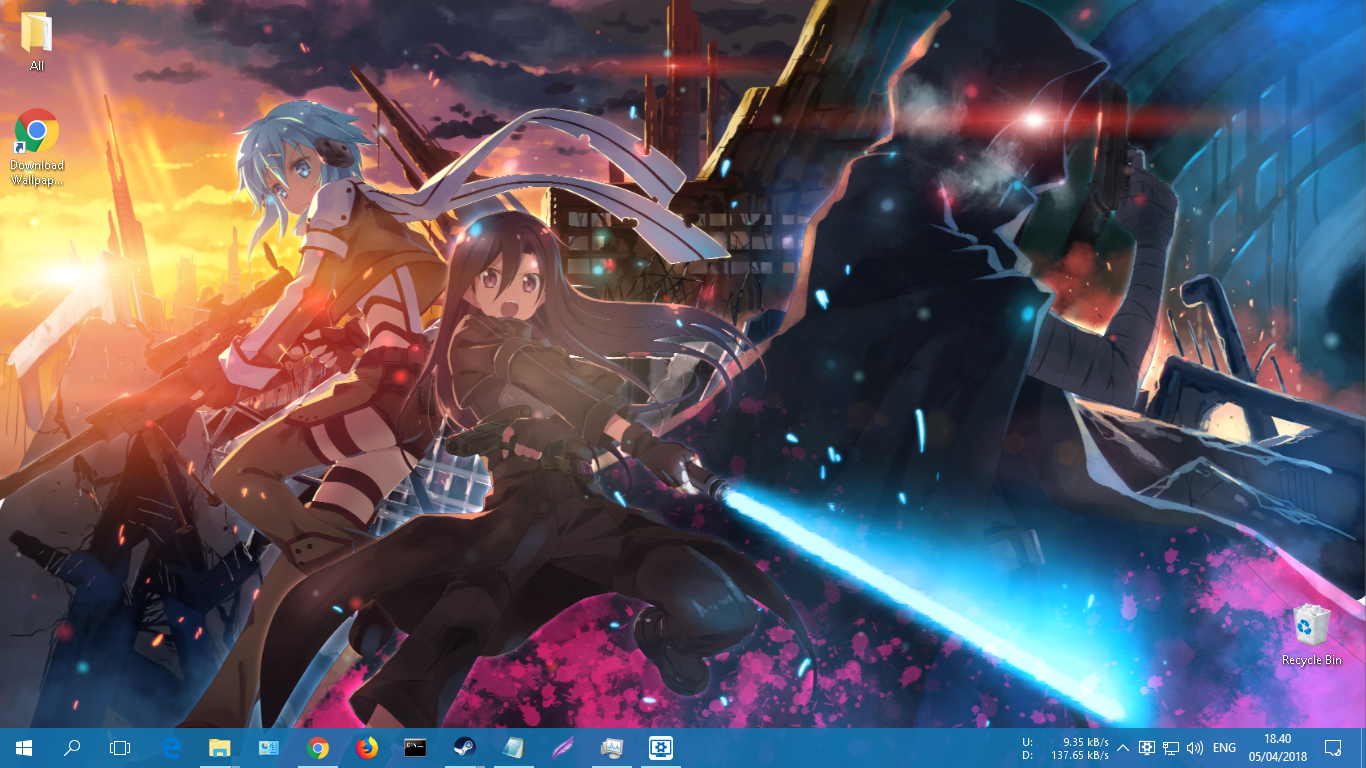Open the network tray icon
Screen dimensions: 1366x768
1171,747
